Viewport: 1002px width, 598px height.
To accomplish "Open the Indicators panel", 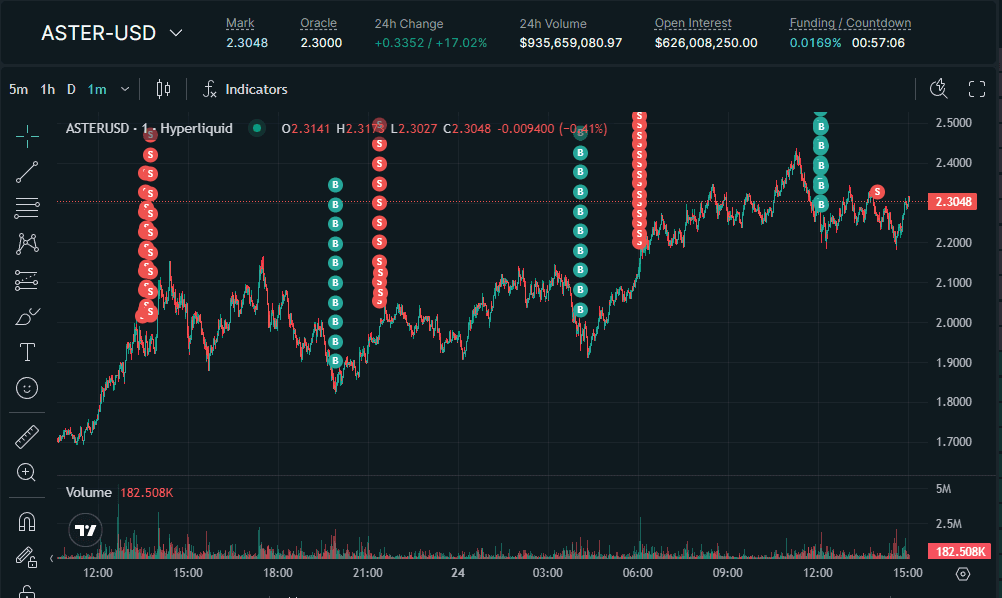I will 245,89.
